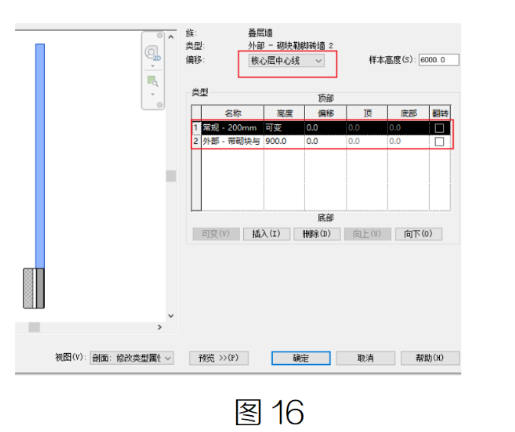Open the 核心层中心线 offset dropdown

pyautogui.click(x=286, y=61)
